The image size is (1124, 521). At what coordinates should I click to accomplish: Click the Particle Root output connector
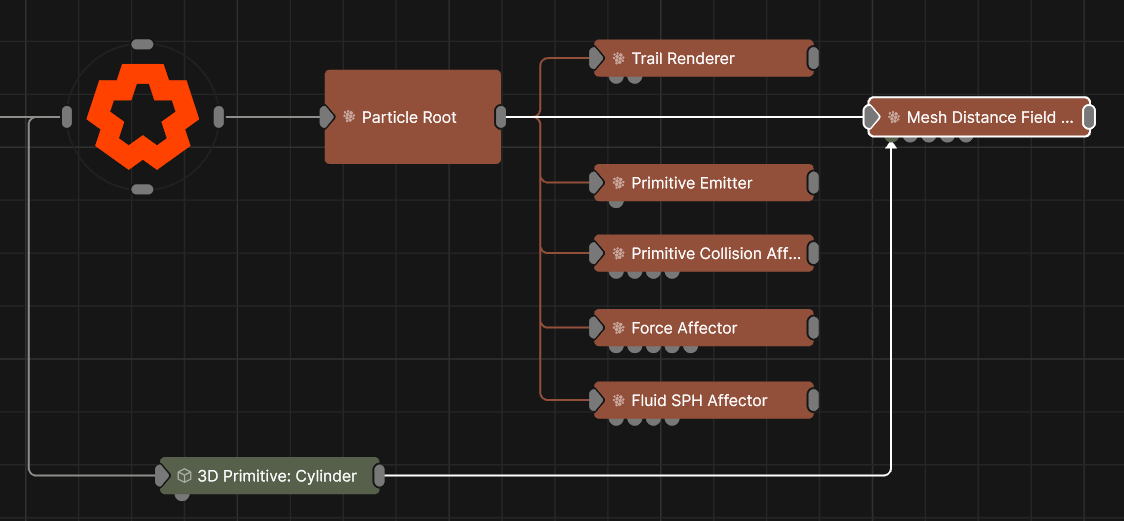click(x=501, y=117)
